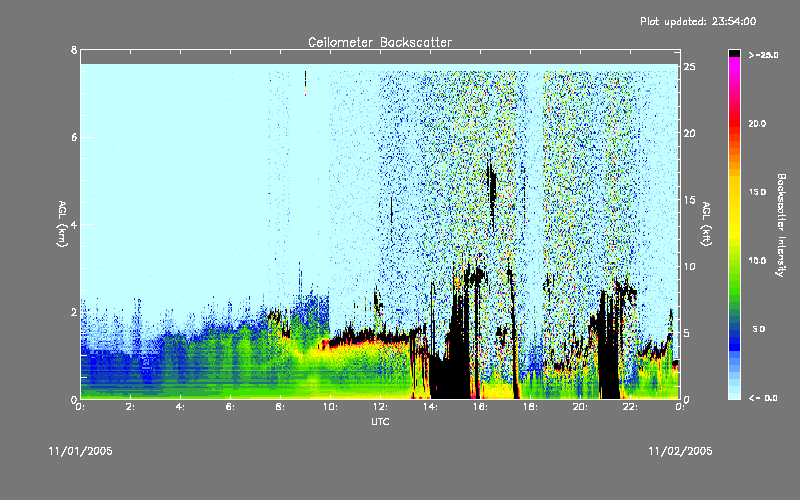800x500 pixels.
Task: Click the "20" tick on kft axis
Action: coord(690,133)
